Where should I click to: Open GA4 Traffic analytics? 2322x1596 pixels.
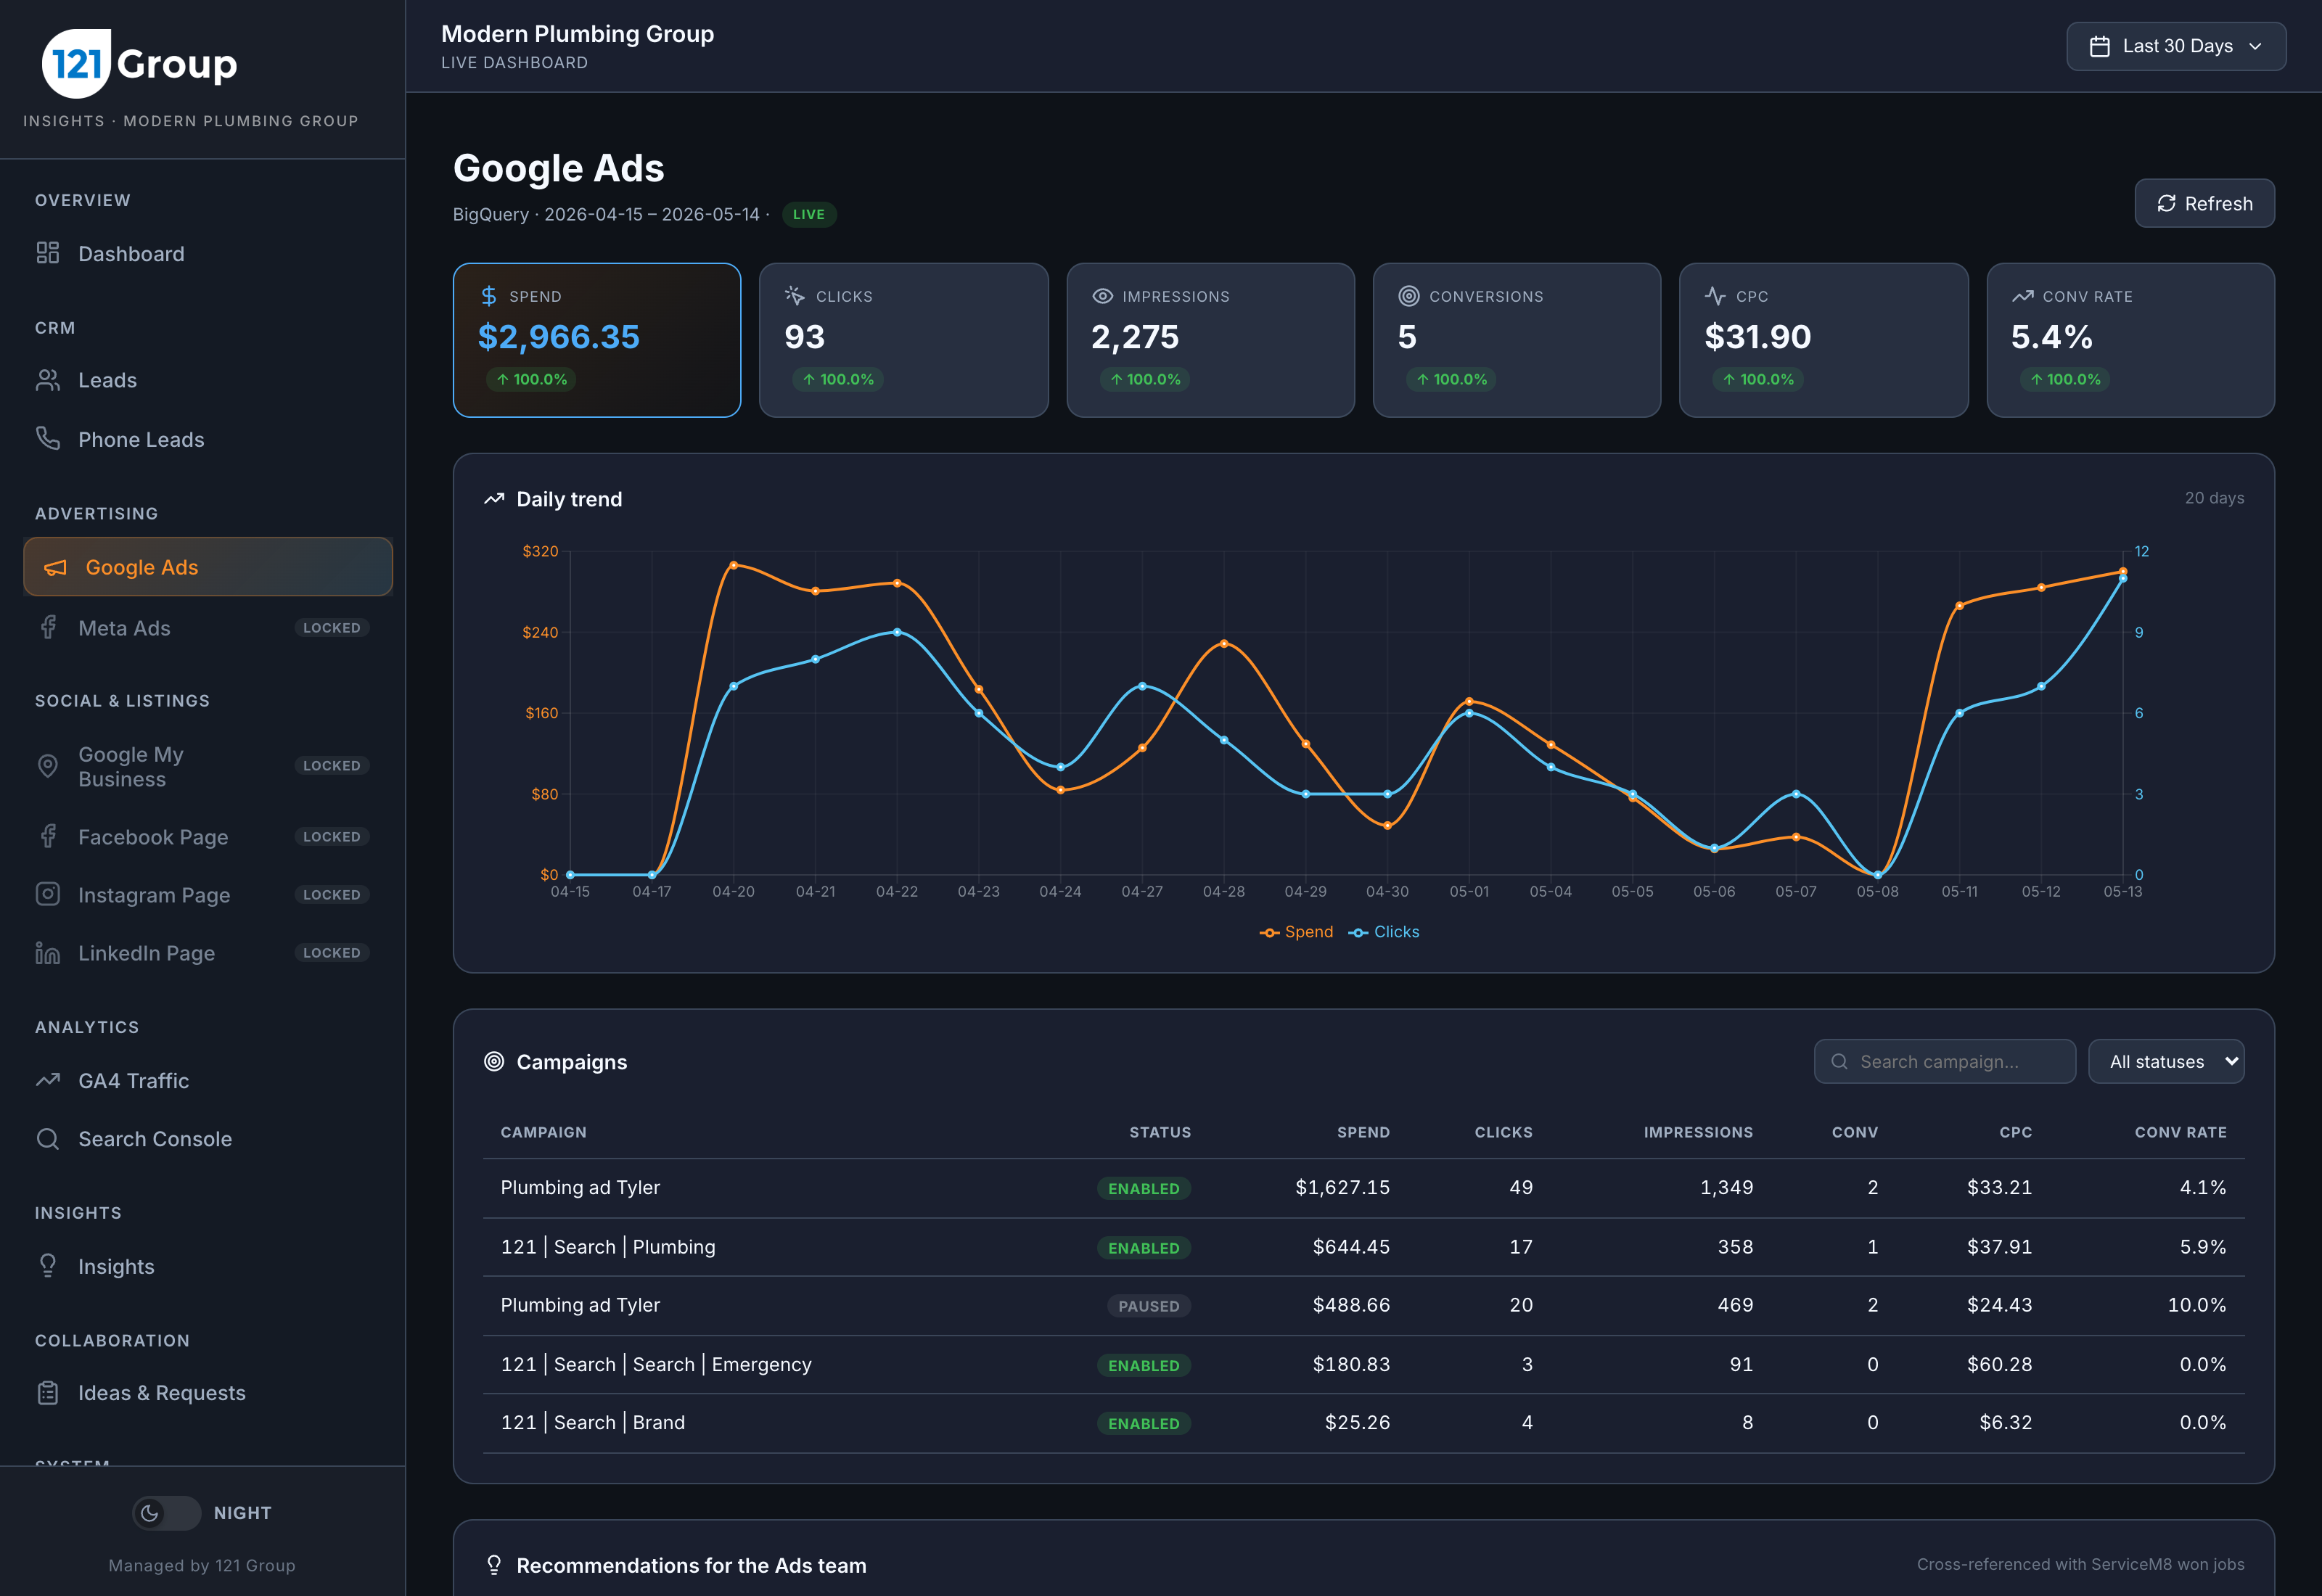coord(208,1080)
